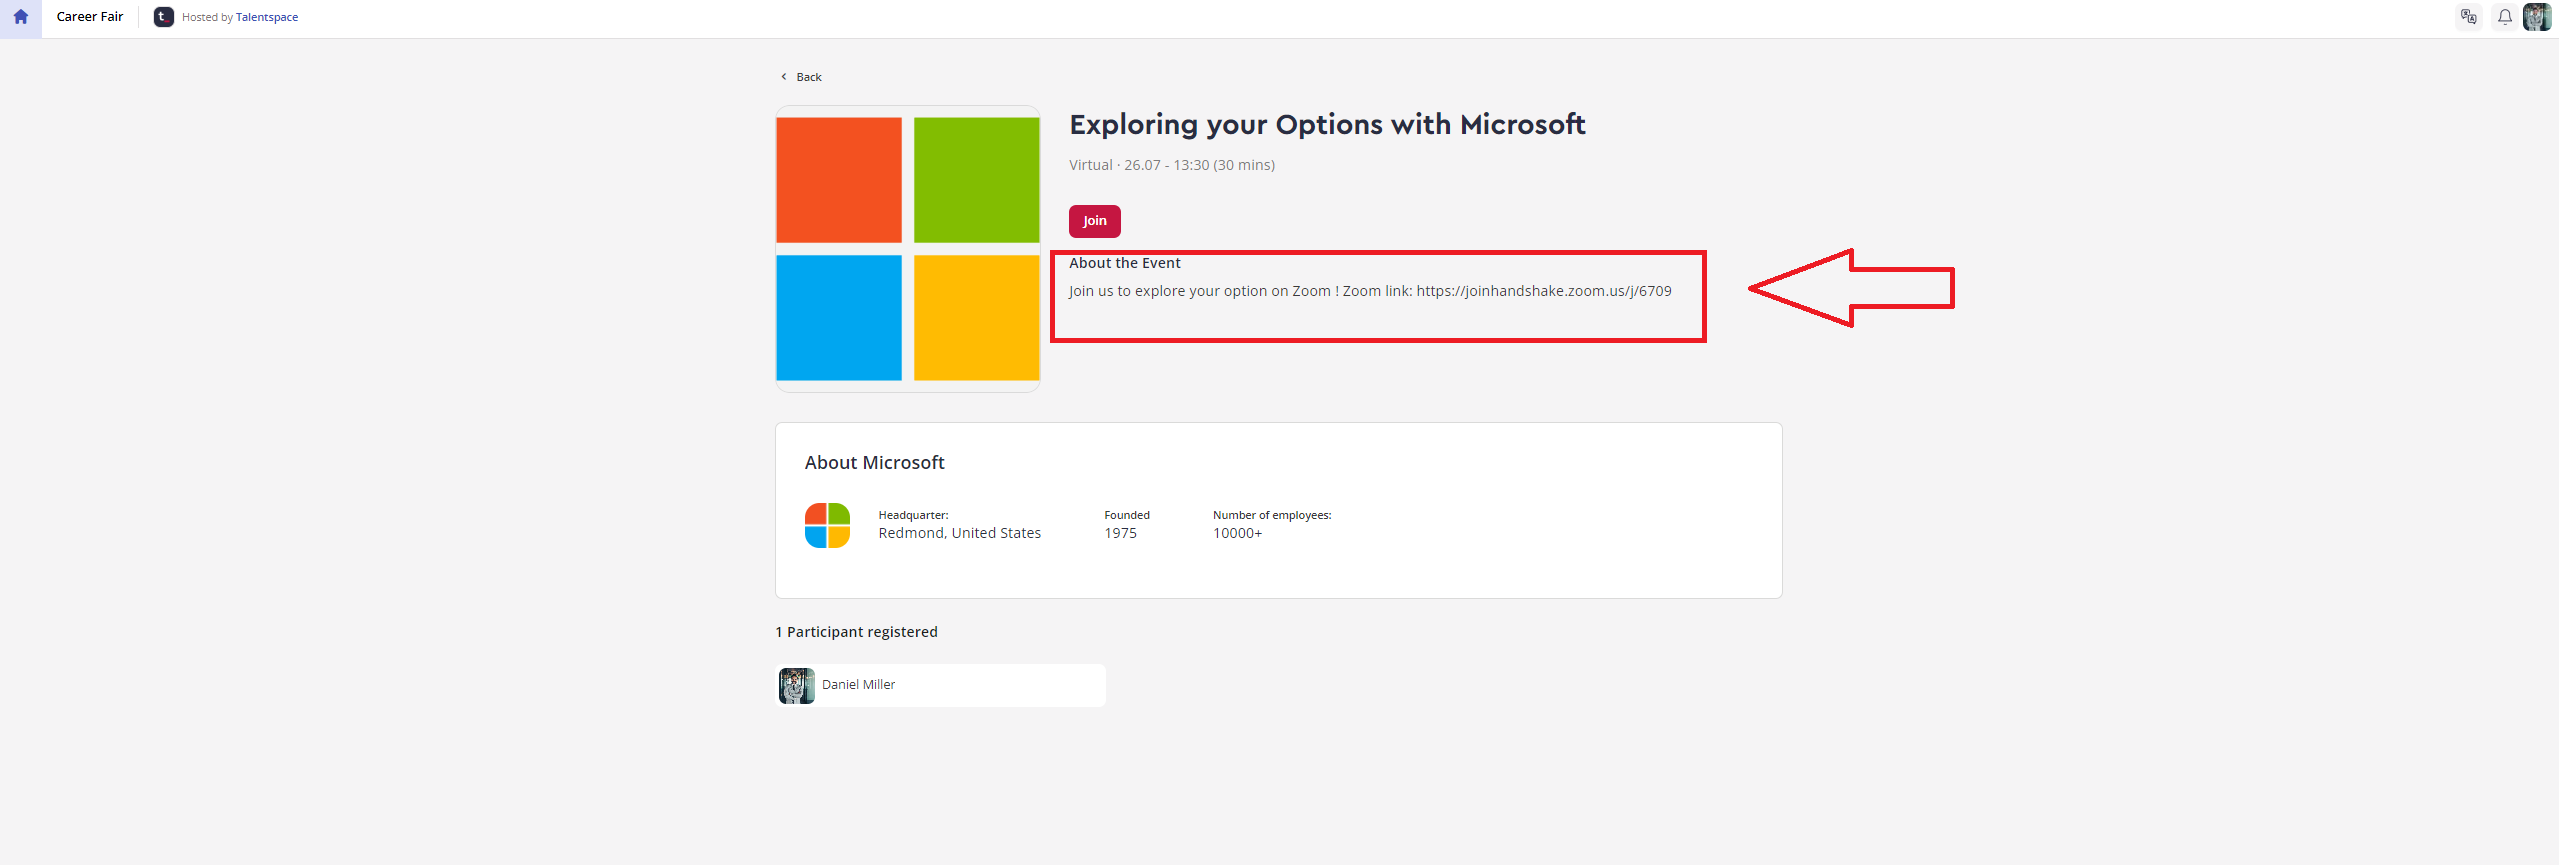This screenshot has height=865, width=2561.
Task: Click Daniel Miller's avatar photo
Action: 797,686
